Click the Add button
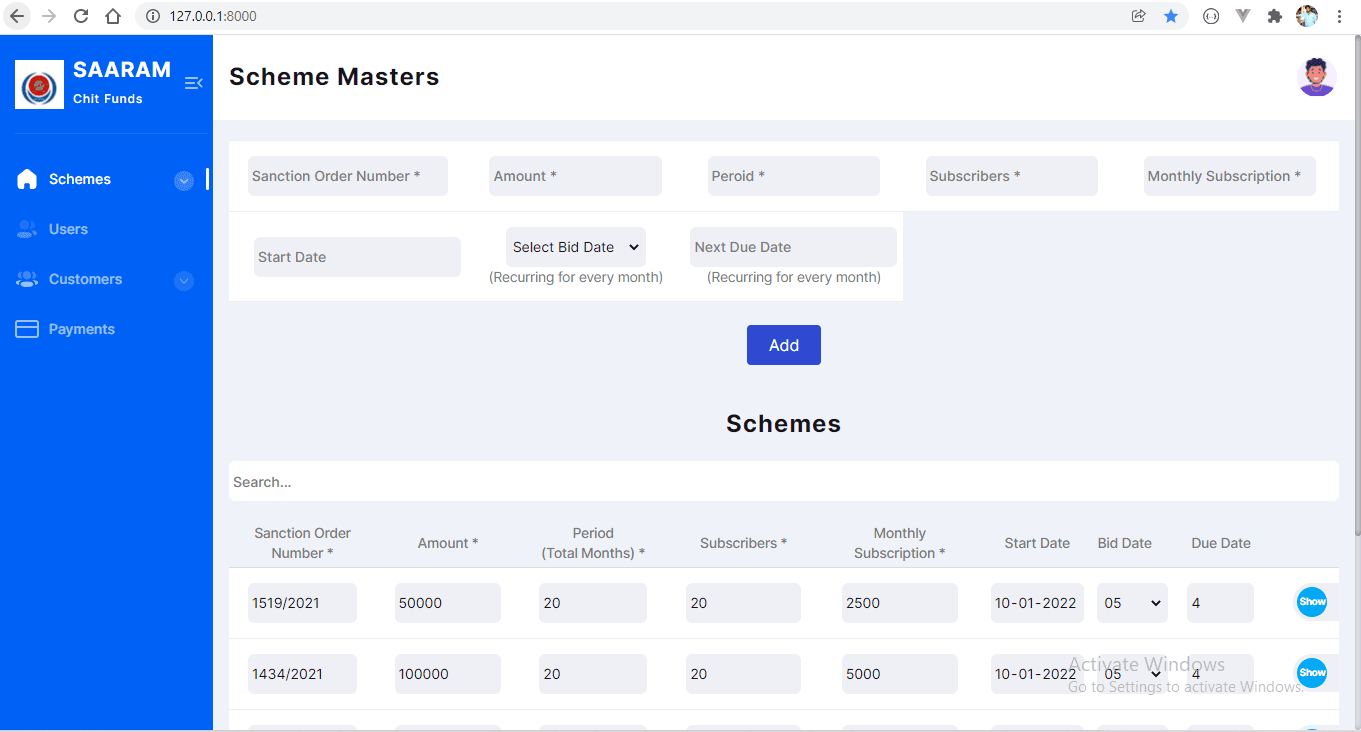Viewport: 1361px width, 732px height. 783,344
